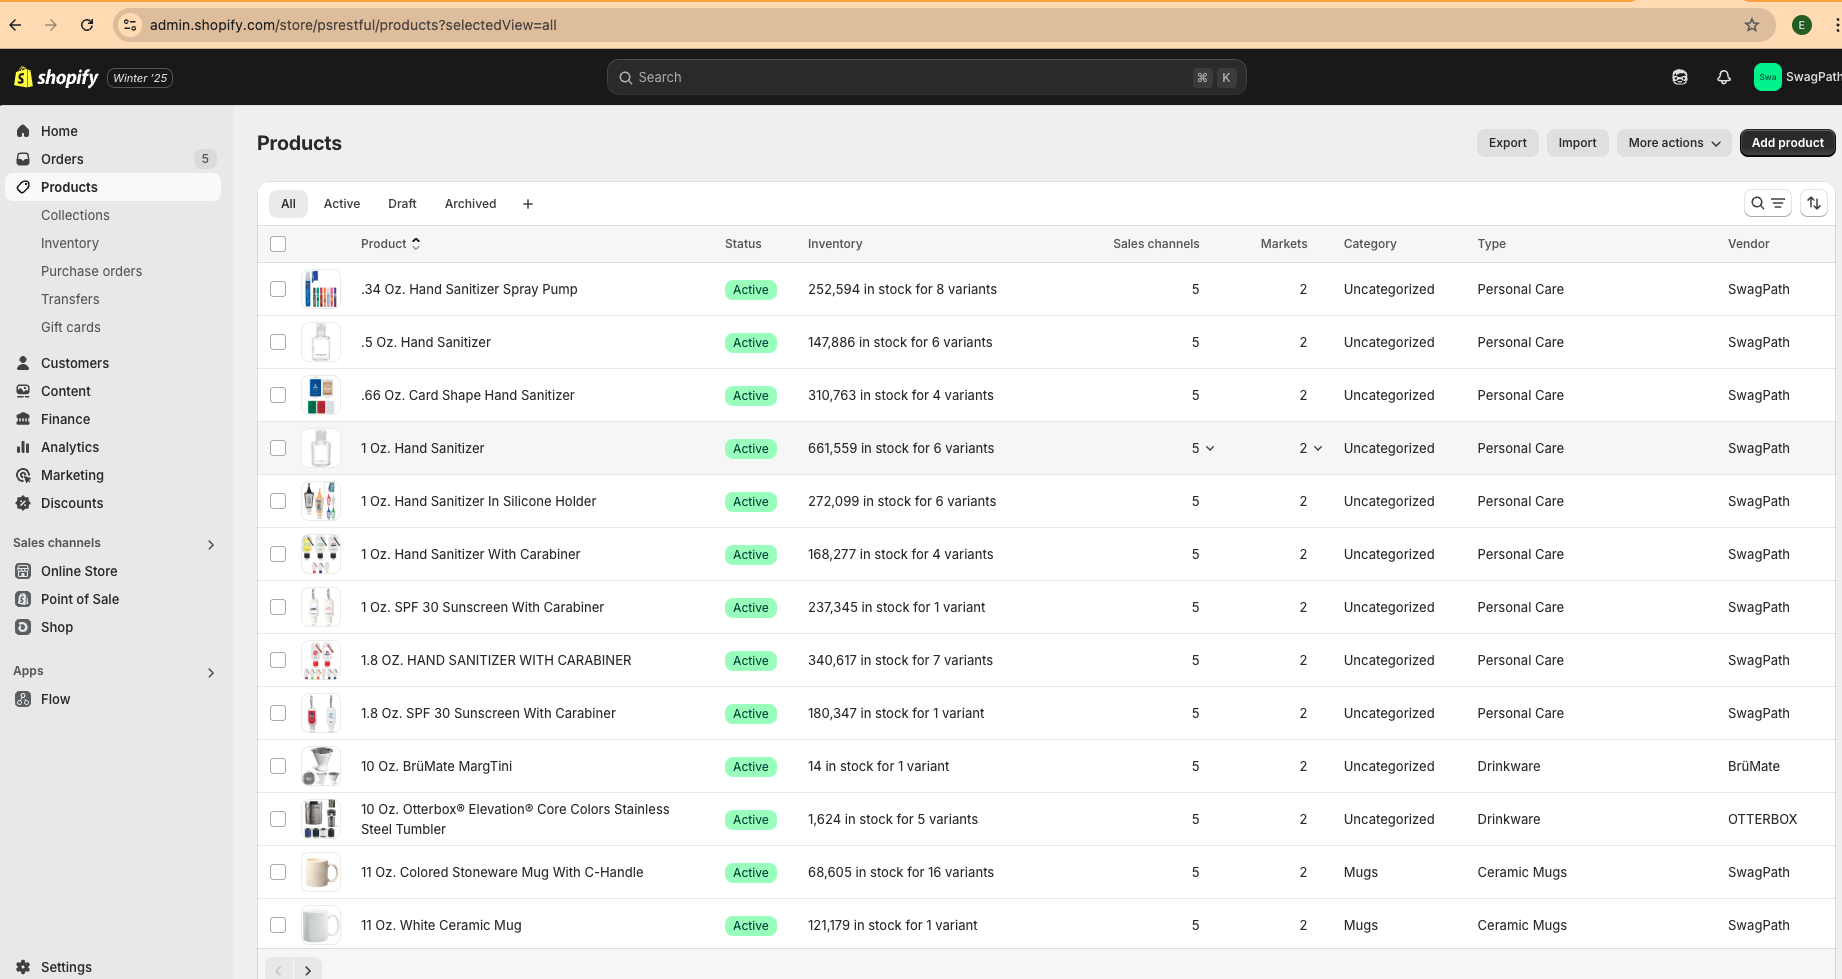Check the 11 Oz. Colored Stoneware Mug row

[x=278, y=872]
